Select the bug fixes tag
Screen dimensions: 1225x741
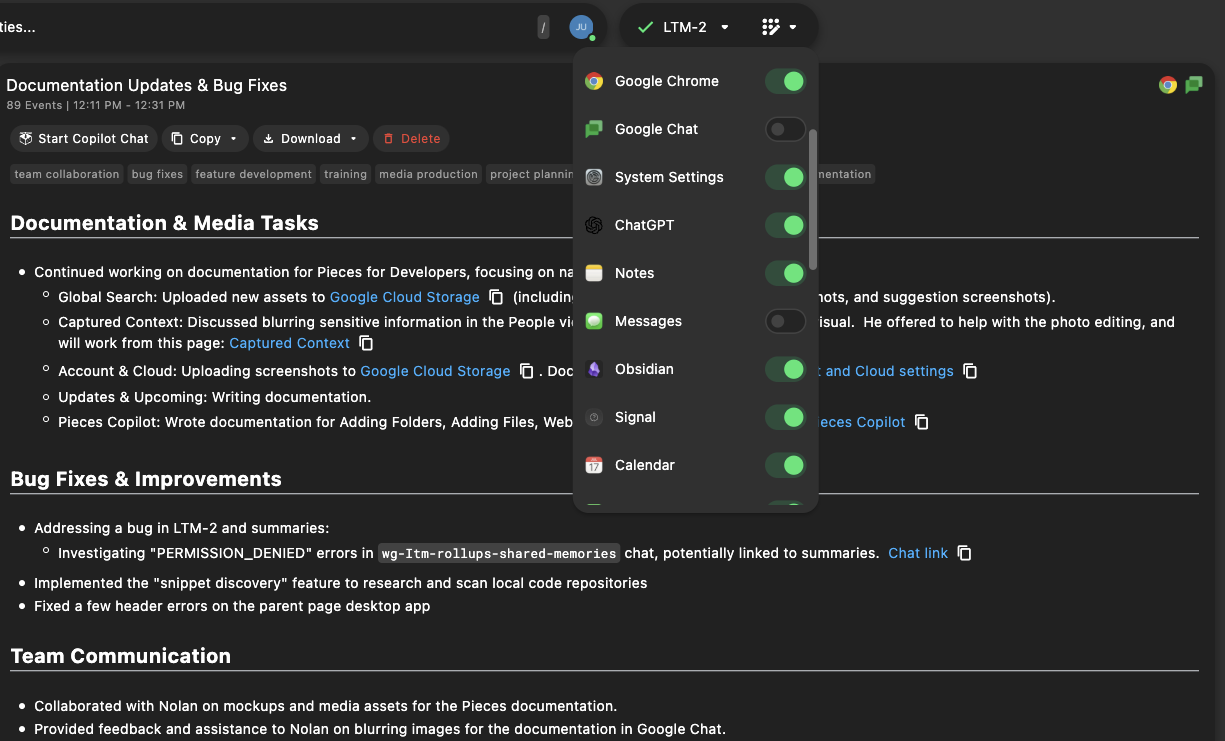point(157,174)
